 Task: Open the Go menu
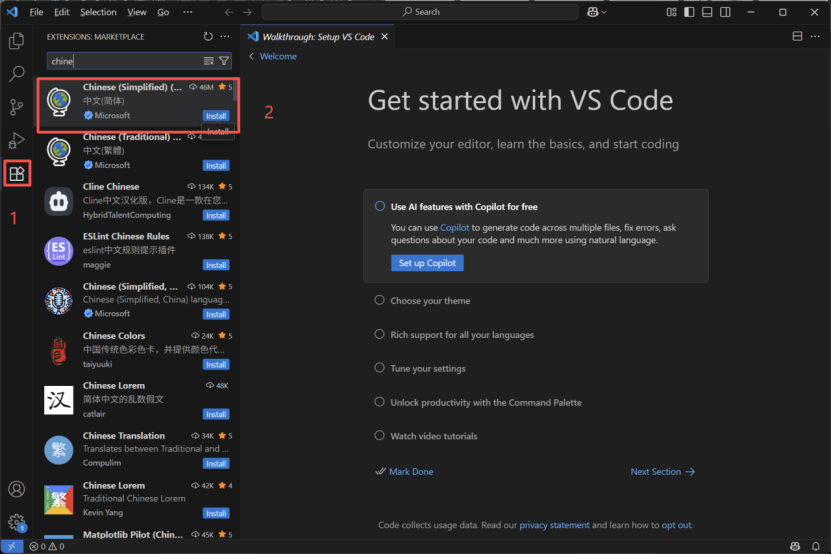pyautogui.click(x=163, y=12)
